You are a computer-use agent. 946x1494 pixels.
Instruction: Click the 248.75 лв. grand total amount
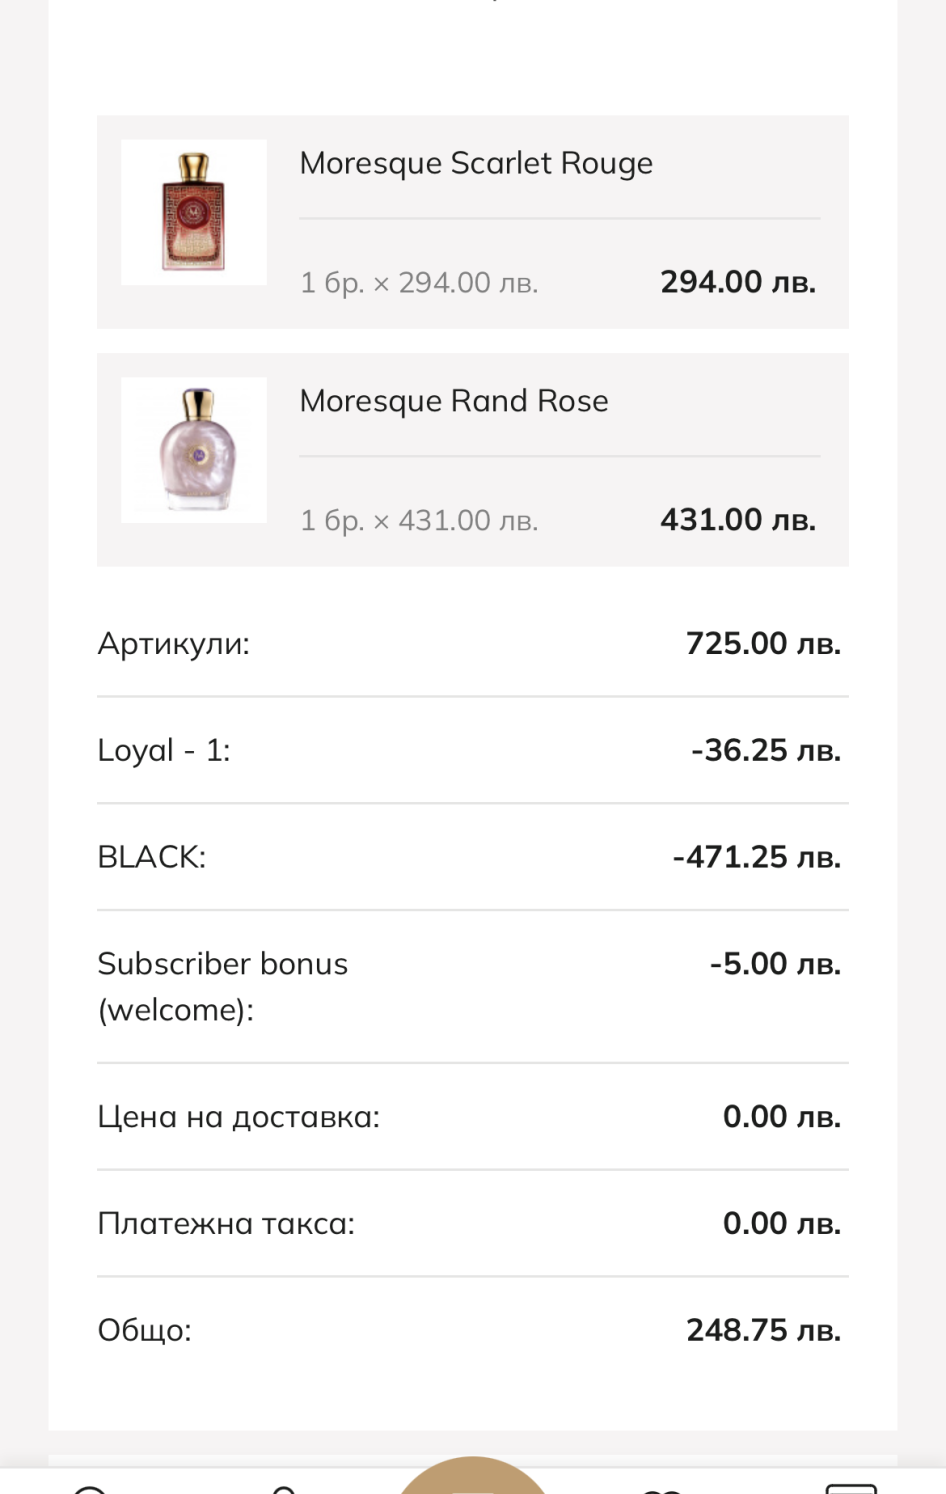pos(763,1330)
